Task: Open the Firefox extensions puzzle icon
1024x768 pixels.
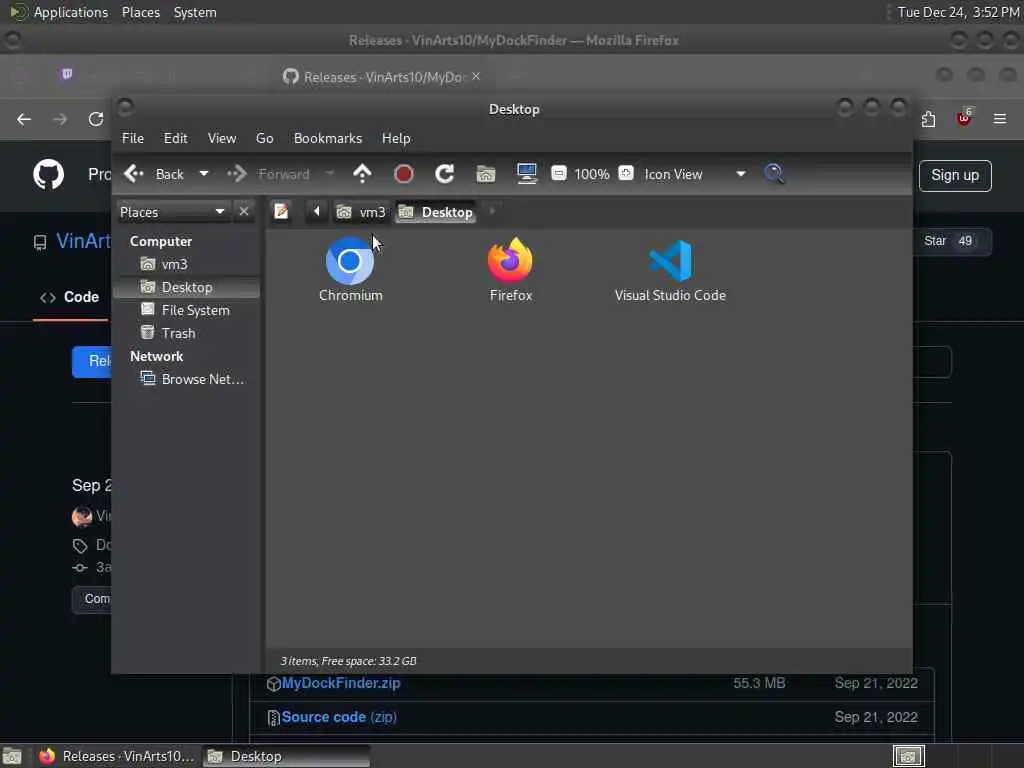Action: coord(928,120)
